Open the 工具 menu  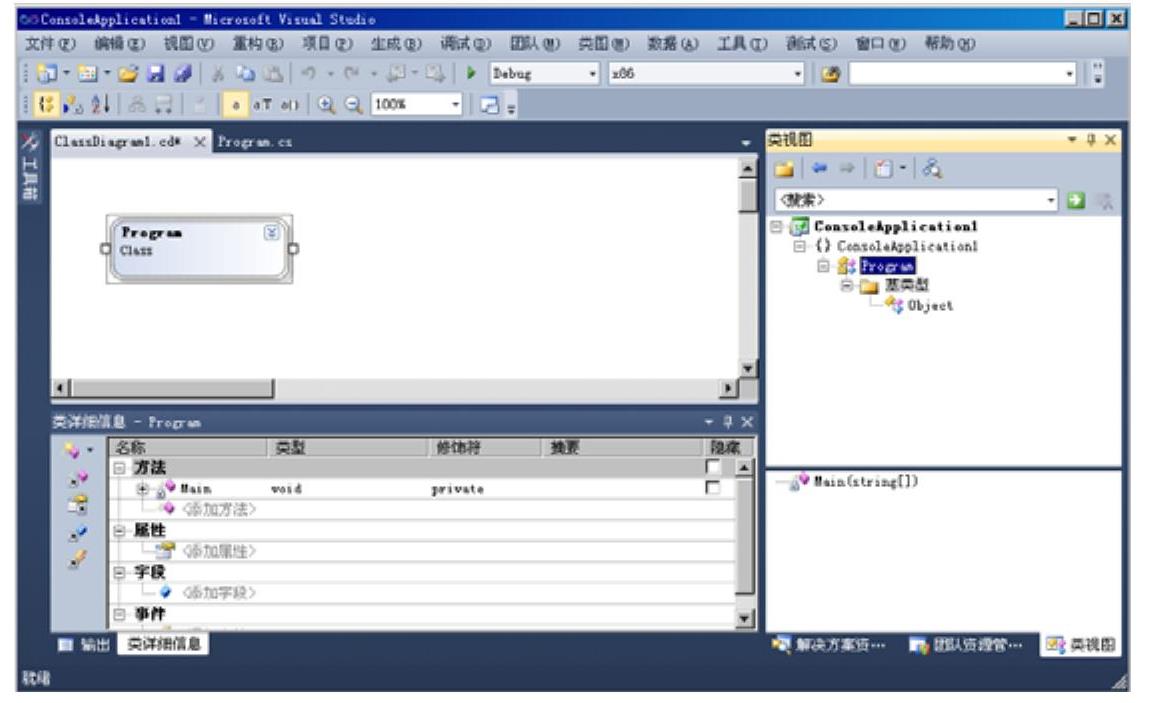click(x=741, y=44)
